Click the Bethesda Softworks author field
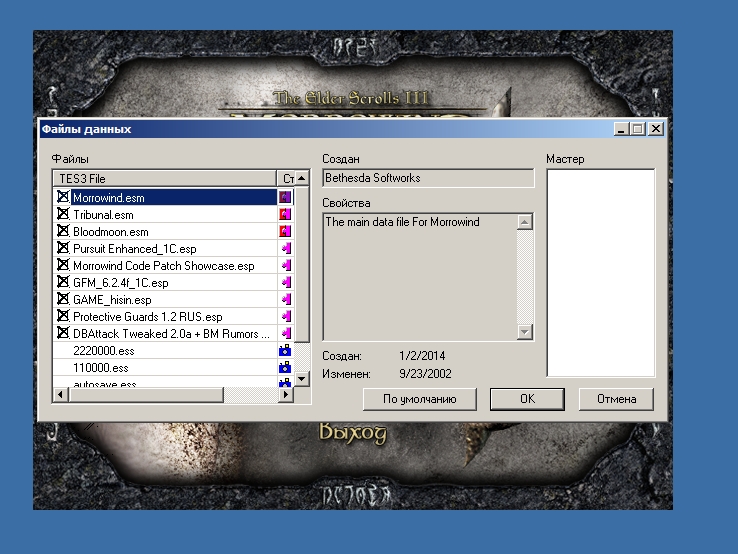The image size is (738, 554). [428, 178]
